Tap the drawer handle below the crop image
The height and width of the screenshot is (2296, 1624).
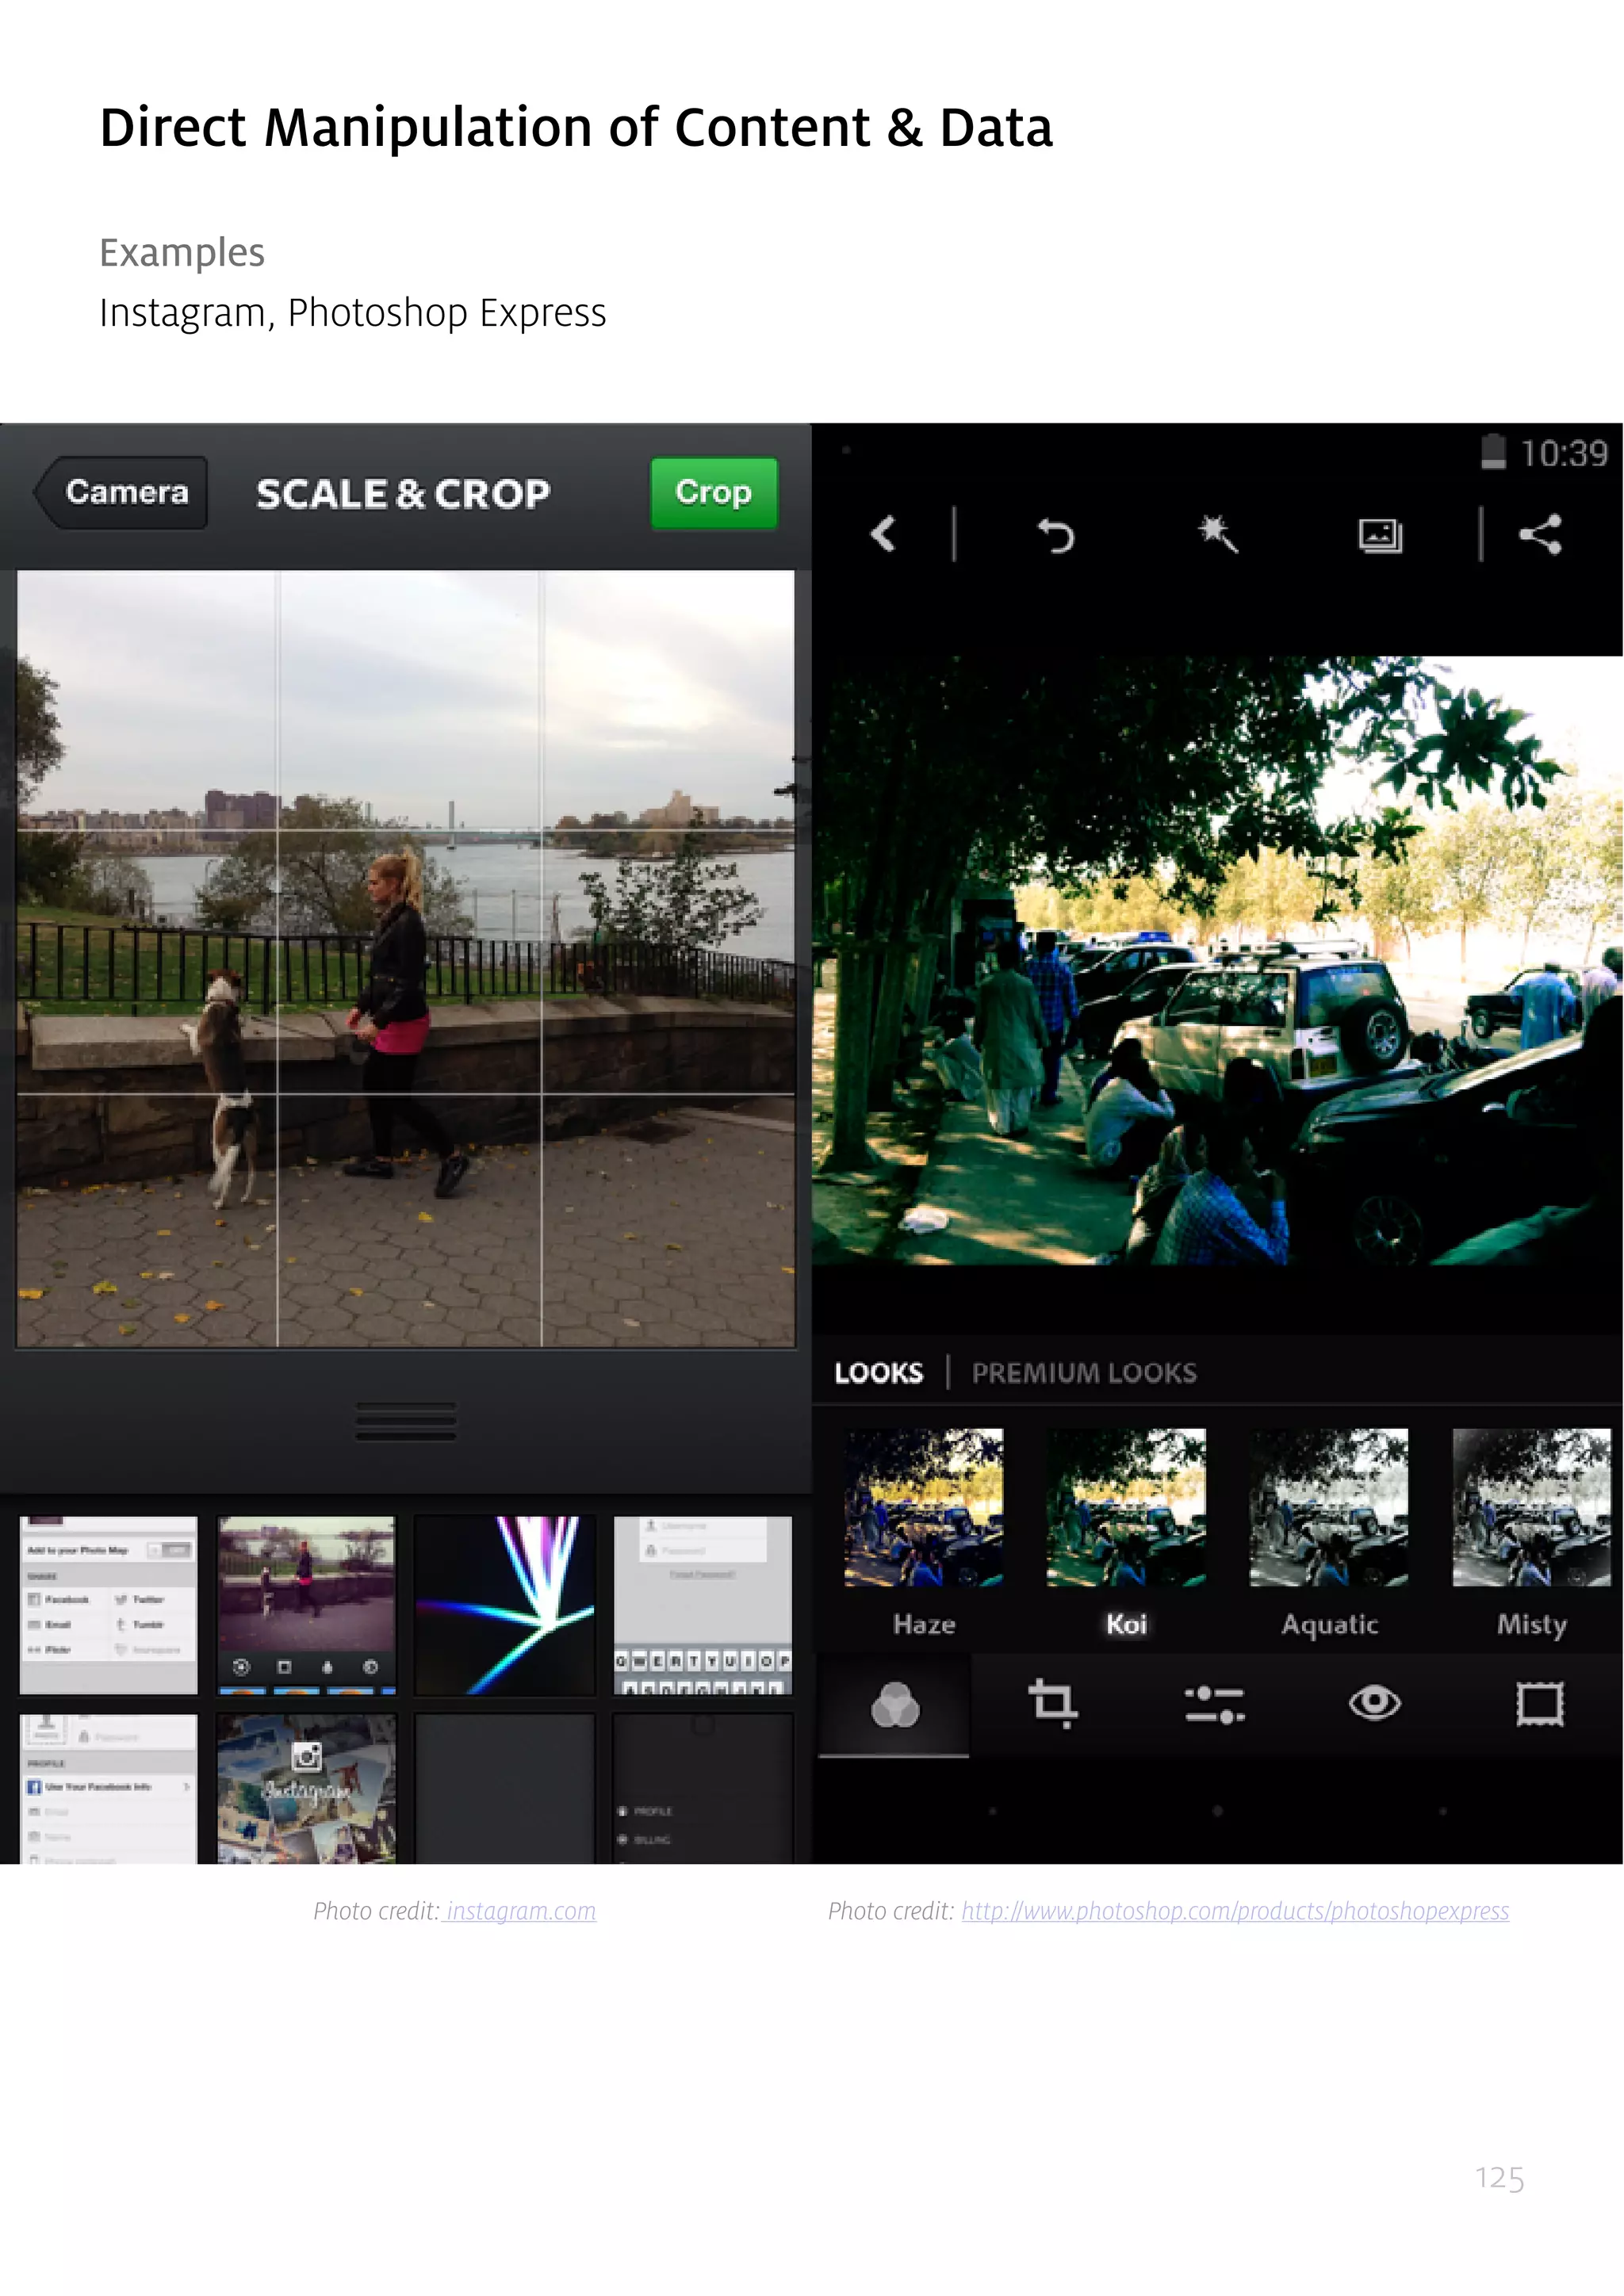[406, 1421]
